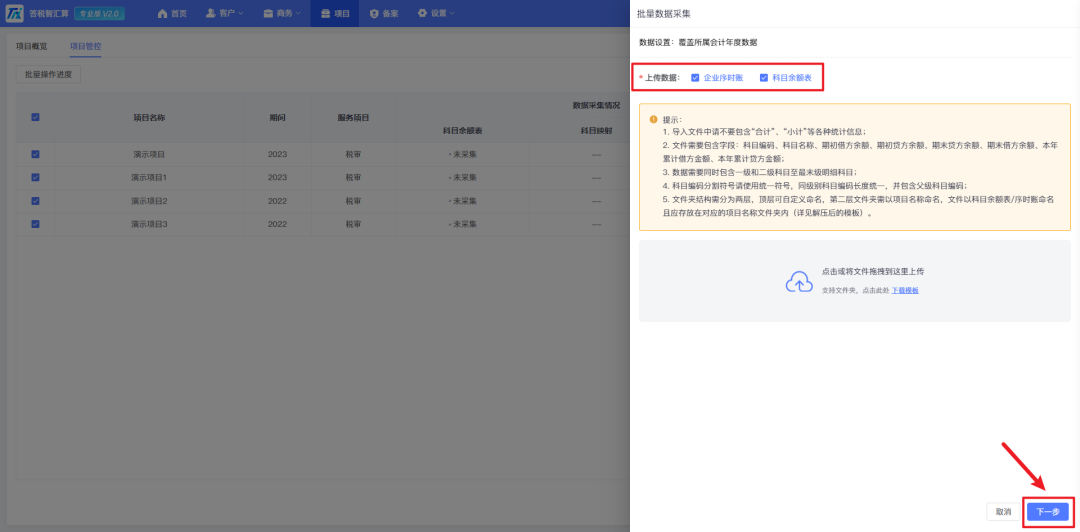1080x532 pixels.
Task: Toggle the select-all checkbox in table header
Action: point(35,117)
